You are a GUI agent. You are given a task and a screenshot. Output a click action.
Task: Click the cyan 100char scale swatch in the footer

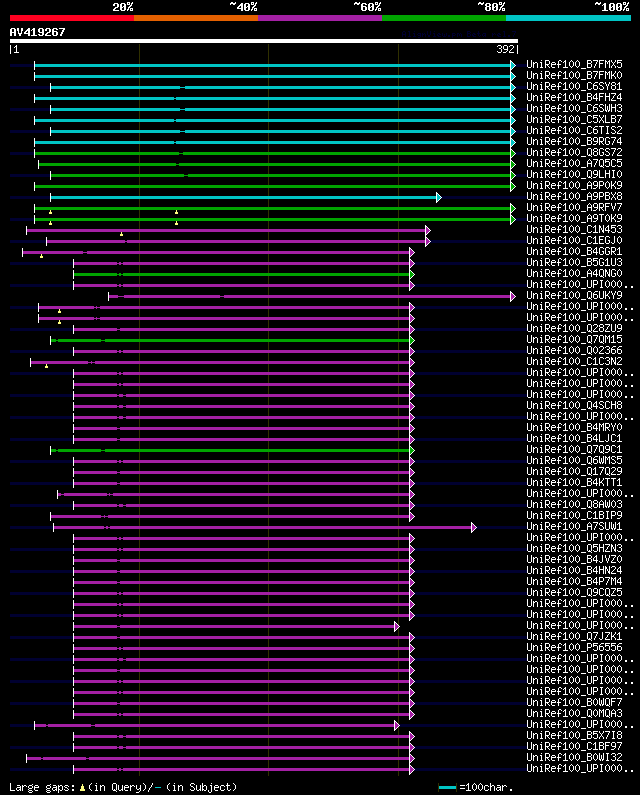[447, 787]
